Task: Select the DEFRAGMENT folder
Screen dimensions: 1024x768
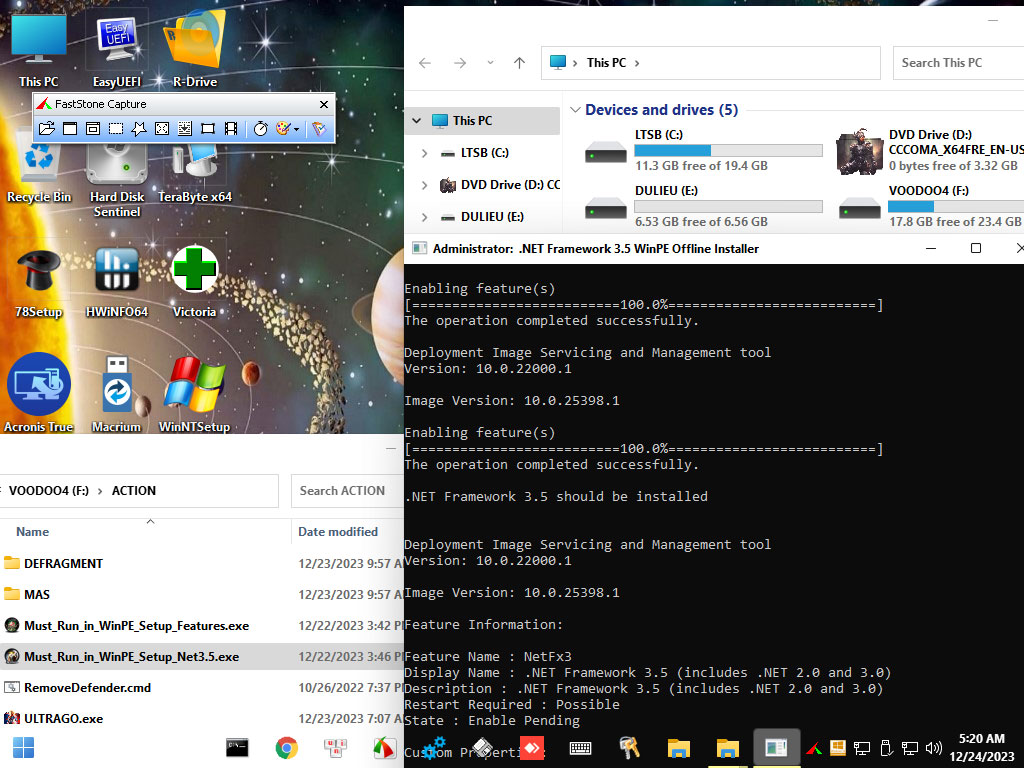Action: pos(202,564)
